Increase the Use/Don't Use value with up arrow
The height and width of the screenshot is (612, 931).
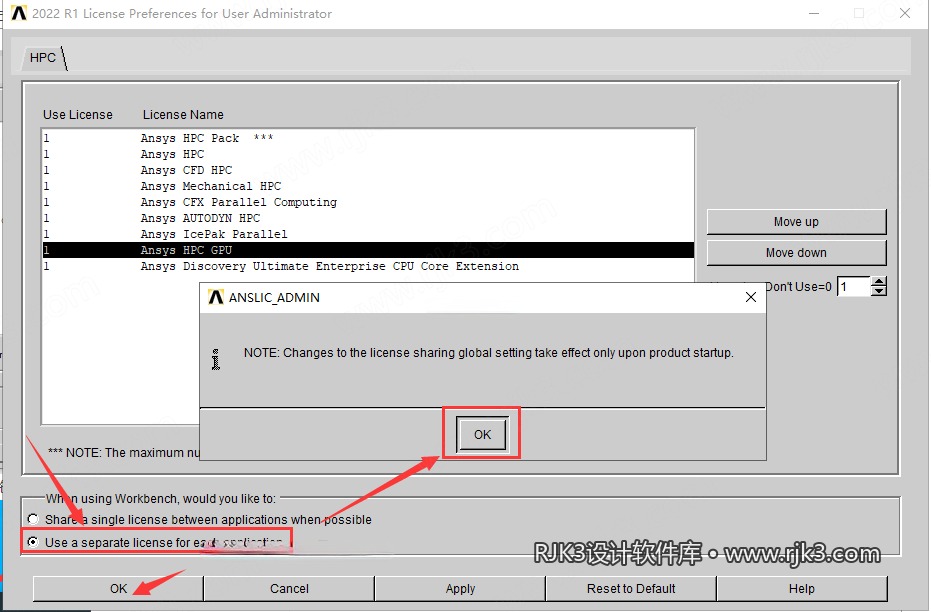[879, 281]
